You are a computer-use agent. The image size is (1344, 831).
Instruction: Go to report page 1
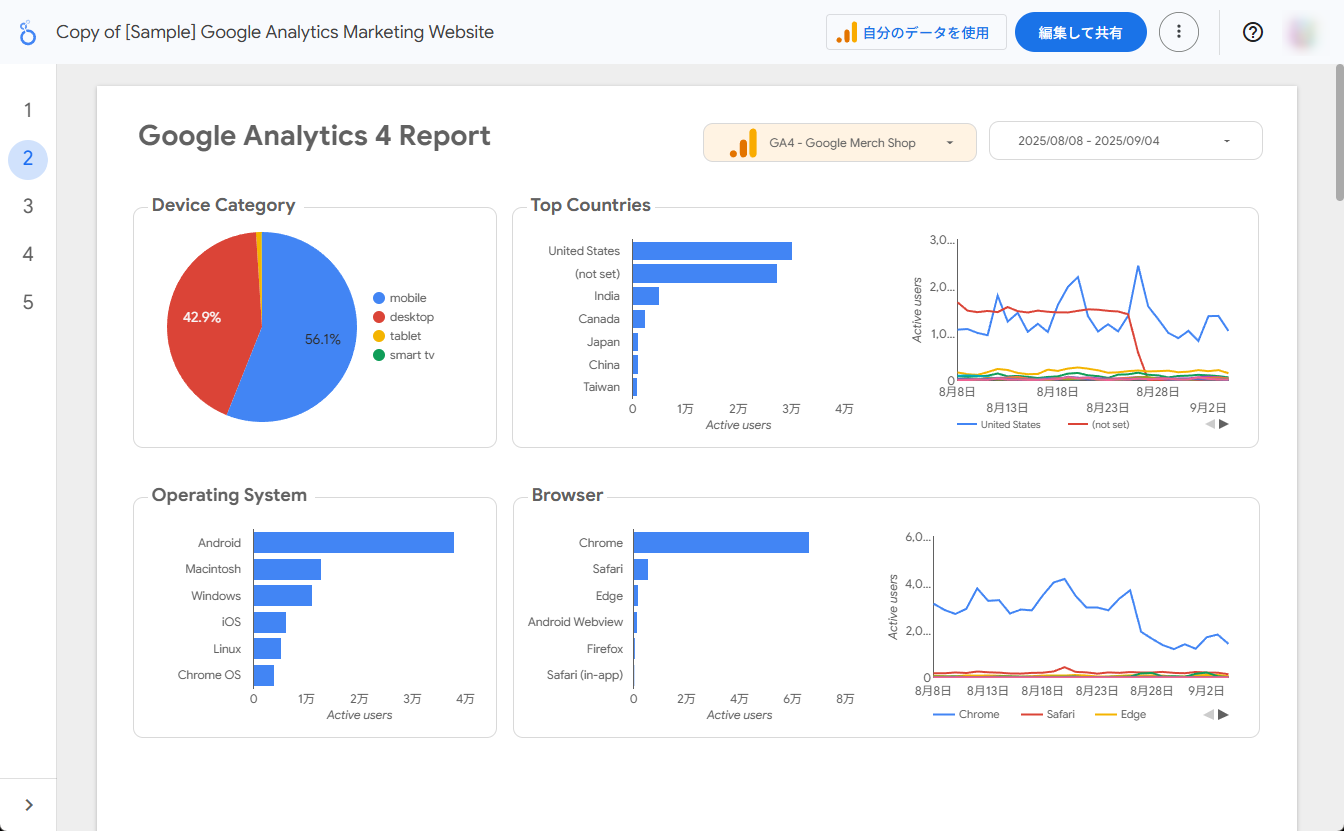point(28,110)
